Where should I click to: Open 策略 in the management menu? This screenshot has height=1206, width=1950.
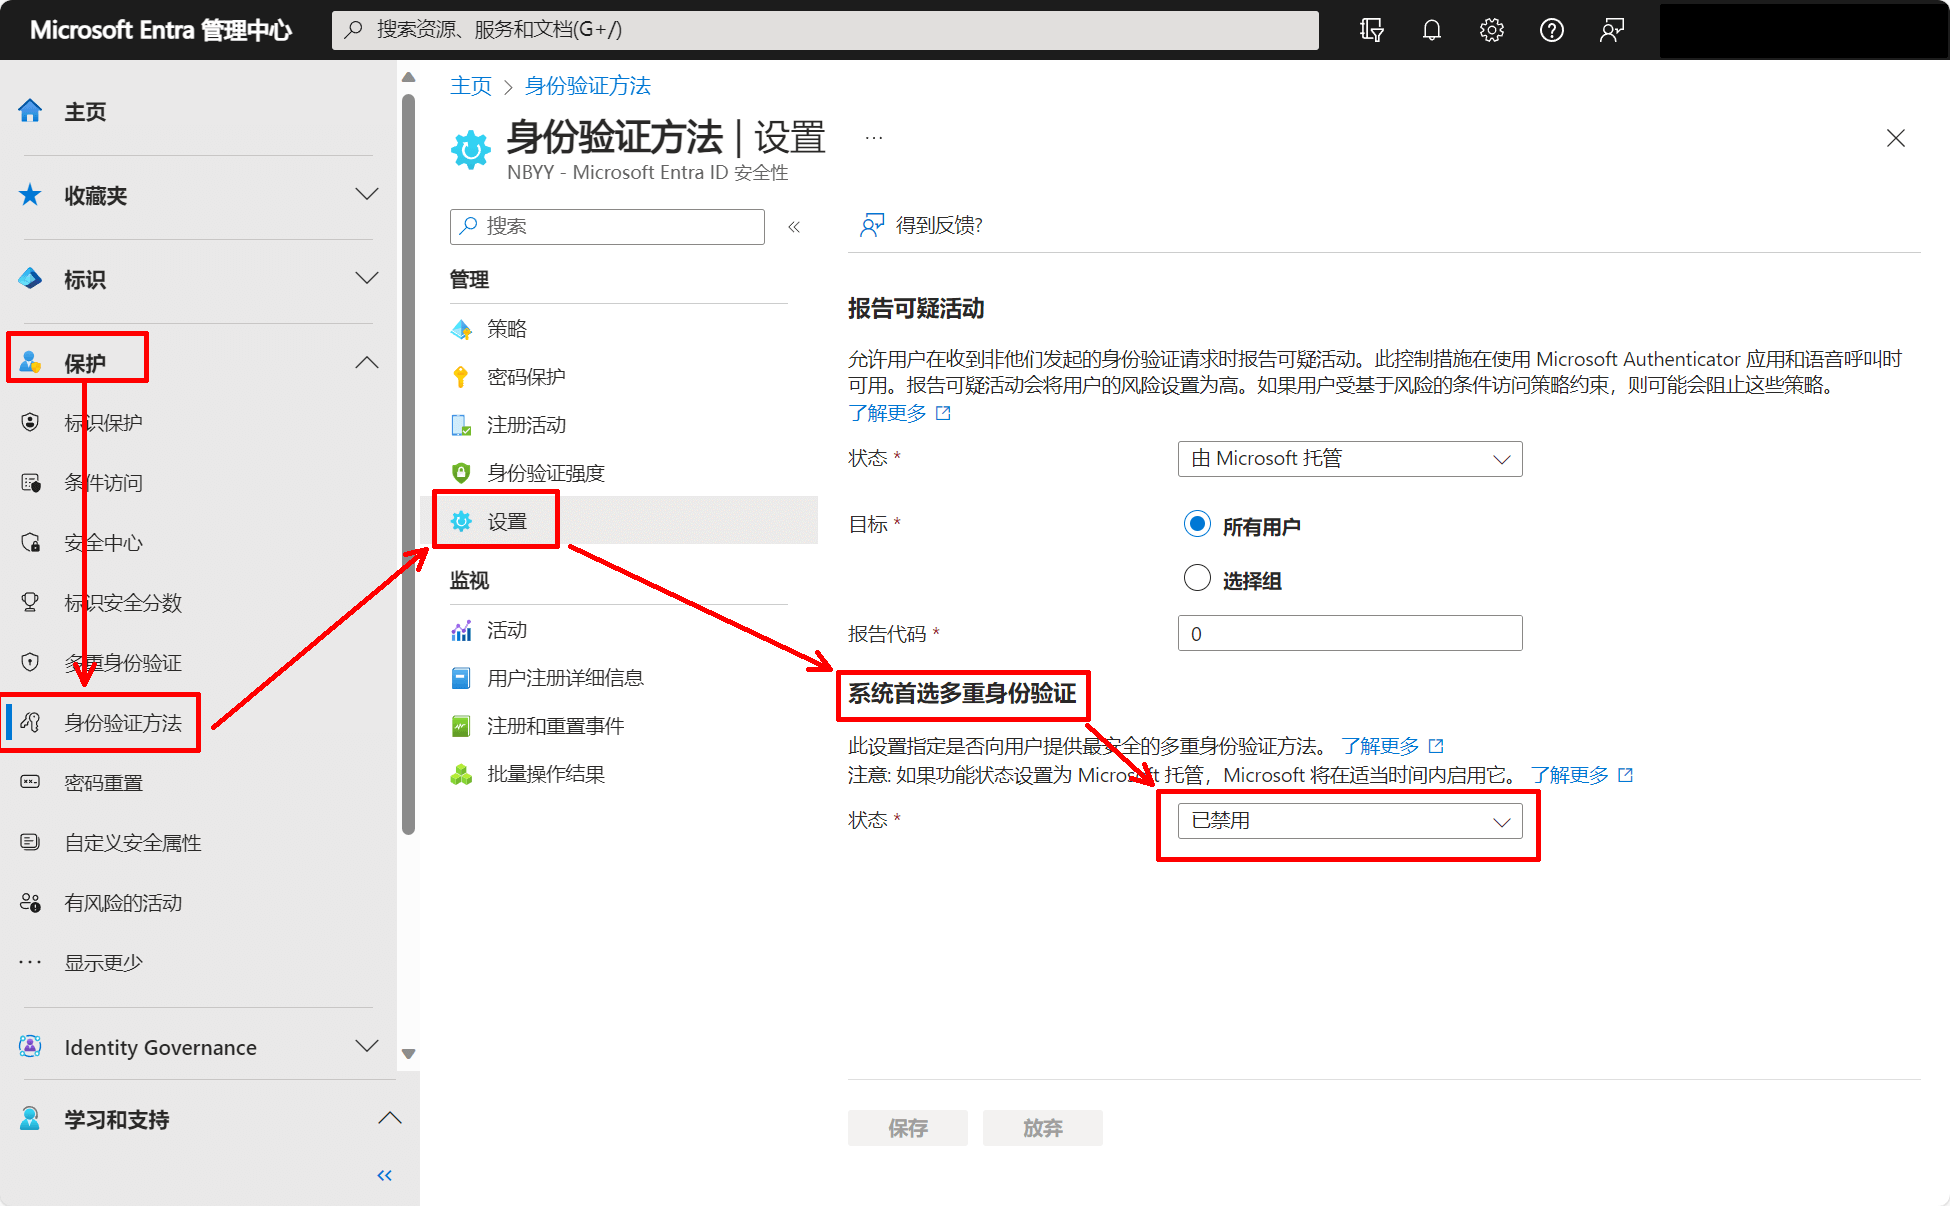coord(507,329)
